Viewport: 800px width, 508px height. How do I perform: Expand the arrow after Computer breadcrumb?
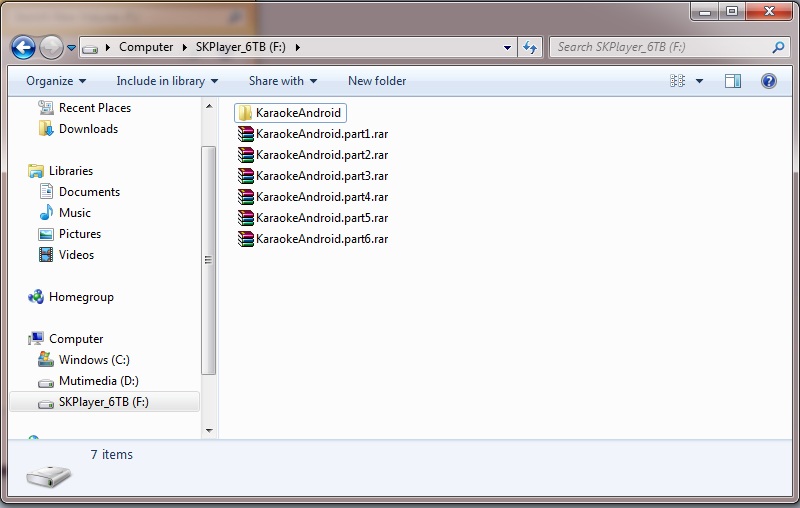pos(185,47)
